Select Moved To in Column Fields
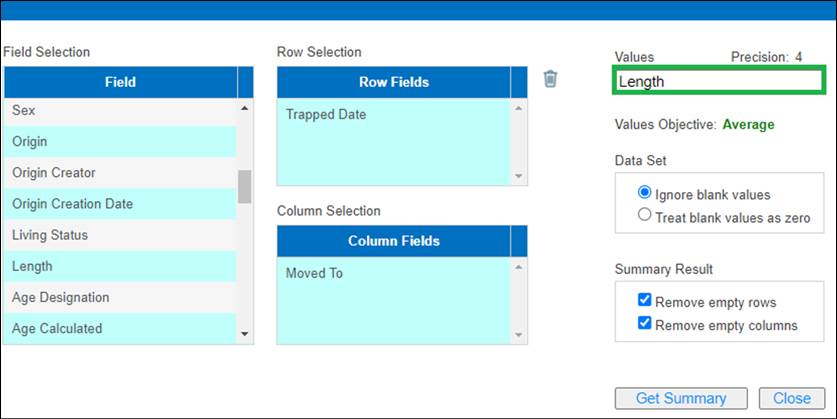Image resolution: width=837 pixels, height=419 pixels. click(314, 273)
